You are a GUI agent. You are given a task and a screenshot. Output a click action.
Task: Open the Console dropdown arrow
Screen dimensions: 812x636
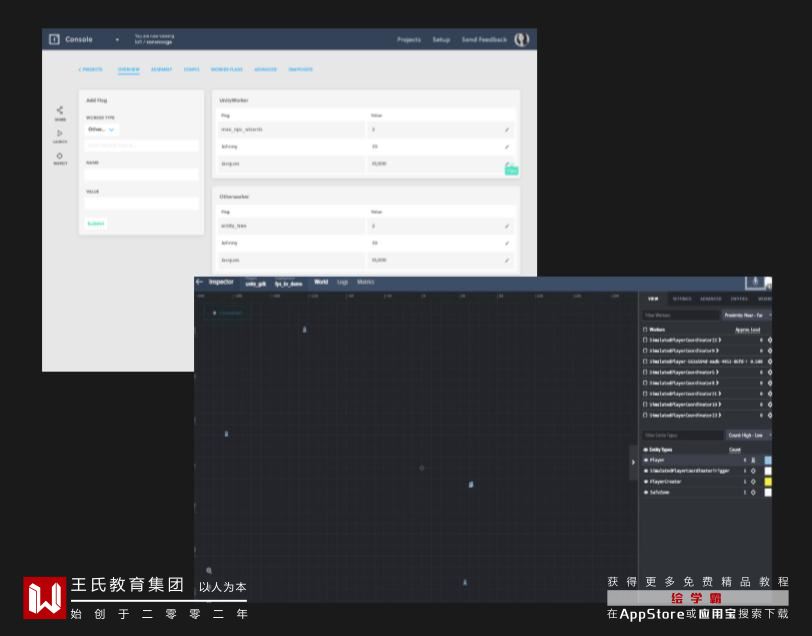point(117,40)
